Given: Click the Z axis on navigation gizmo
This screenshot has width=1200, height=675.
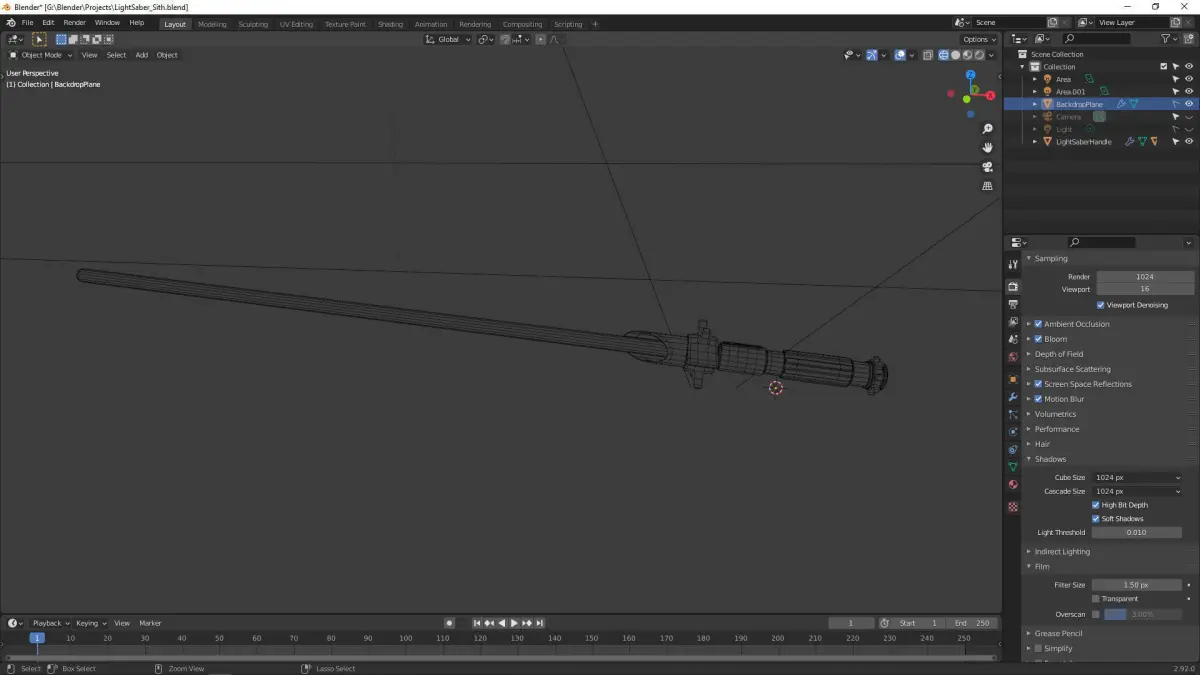Looking at the screenshot, I should [x=970, y=75].
